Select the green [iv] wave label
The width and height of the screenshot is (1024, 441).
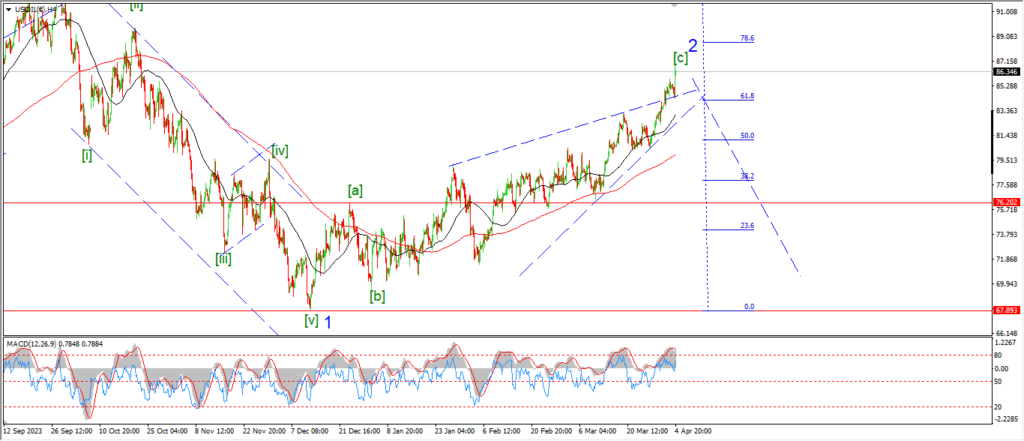tap(280, 151)
